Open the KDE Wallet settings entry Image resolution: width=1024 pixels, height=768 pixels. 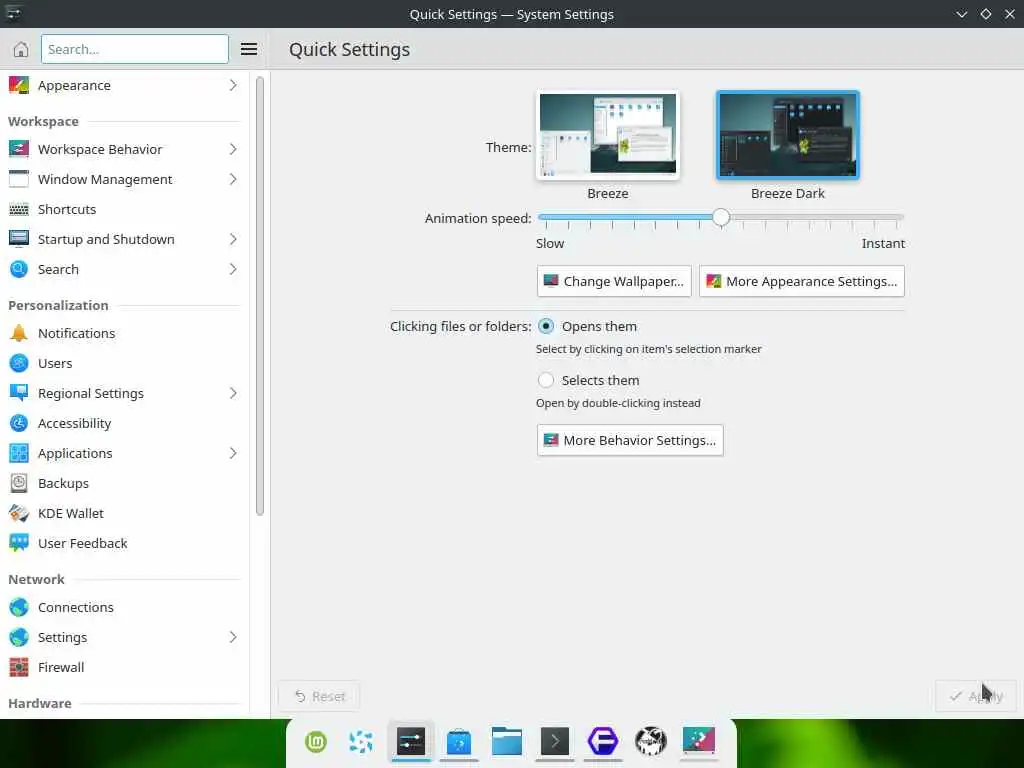click(x=124, y=513)
